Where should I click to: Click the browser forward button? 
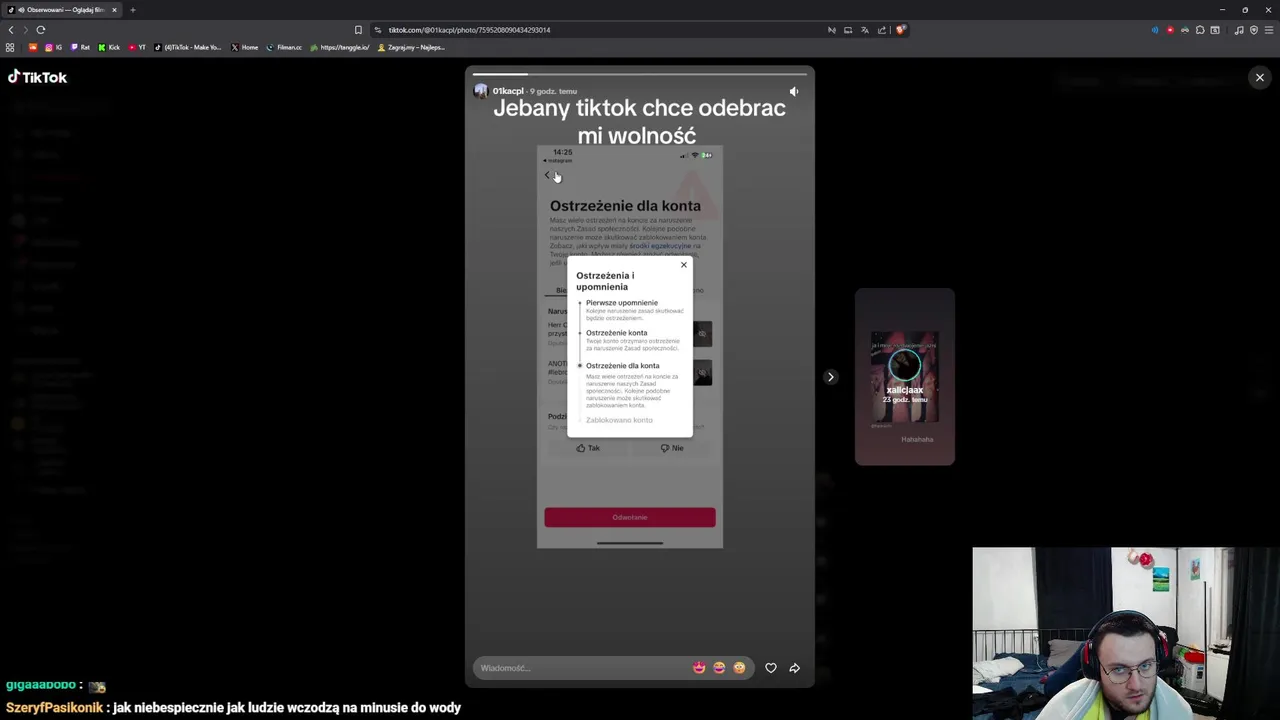[x=26, y=30]
